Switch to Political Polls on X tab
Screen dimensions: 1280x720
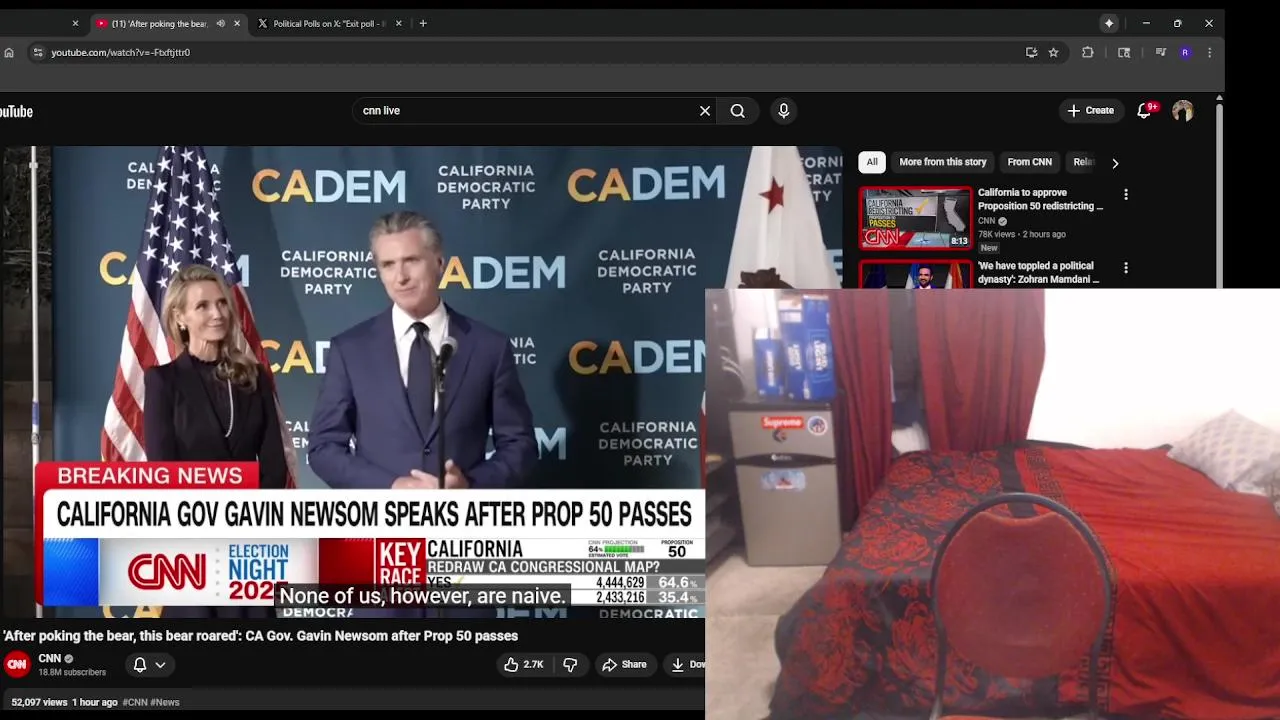(x=321, y=23)
